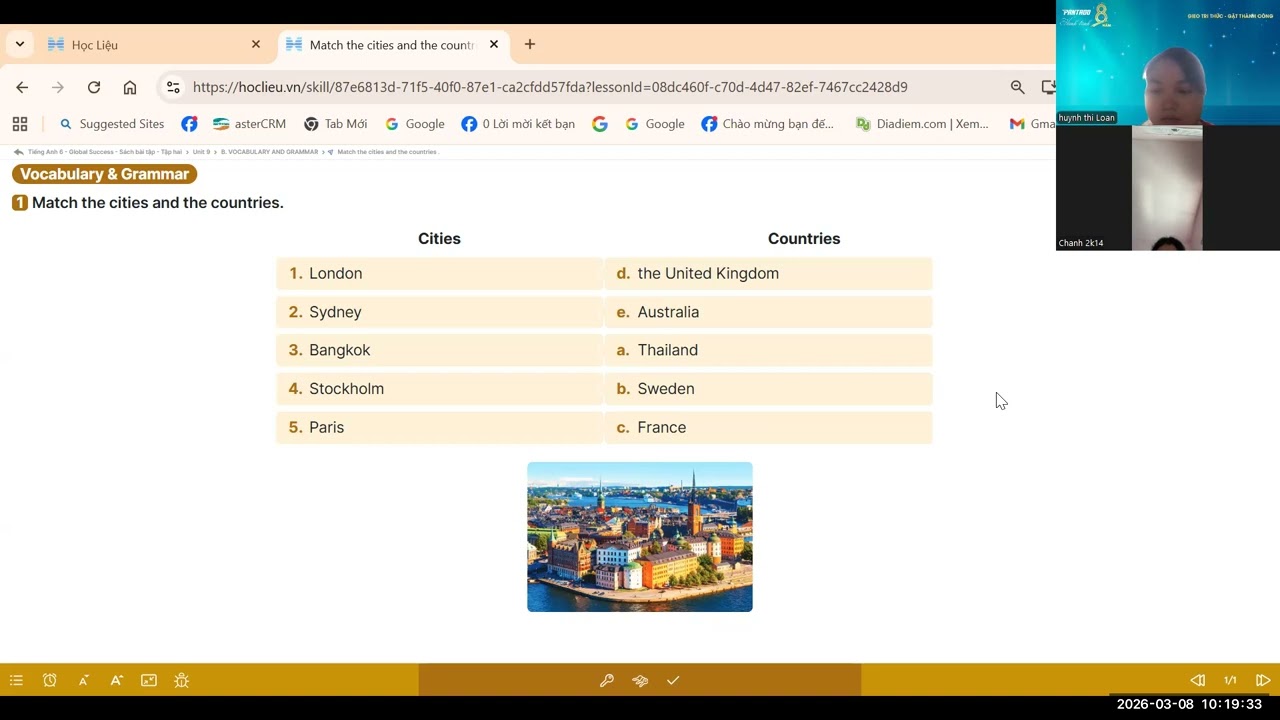Screen dimensions: 1280x720
Task: Open the asterCRM bookmark
Action: 249,124
